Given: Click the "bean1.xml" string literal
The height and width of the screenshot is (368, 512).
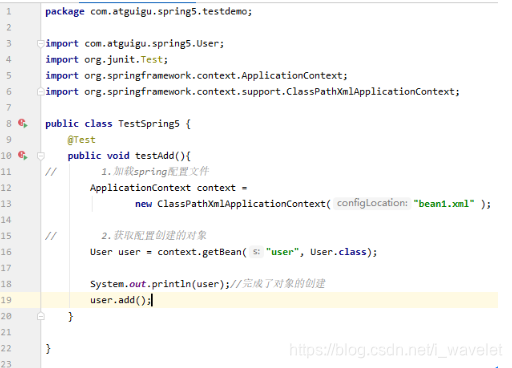Looking at the screenshot, I should tap(444, 204).
